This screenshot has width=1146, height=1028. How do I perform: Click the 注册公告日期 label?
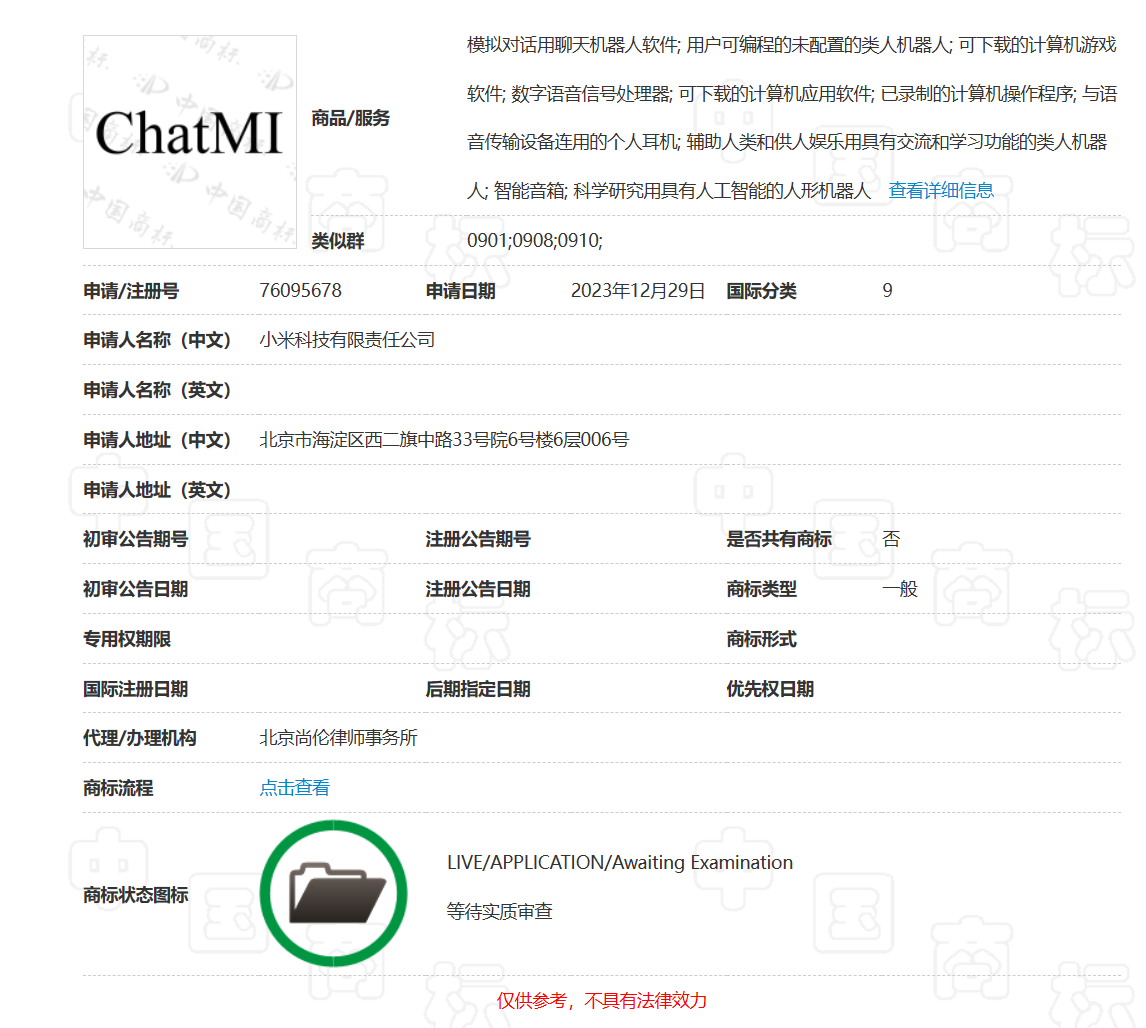pos(478,589)
